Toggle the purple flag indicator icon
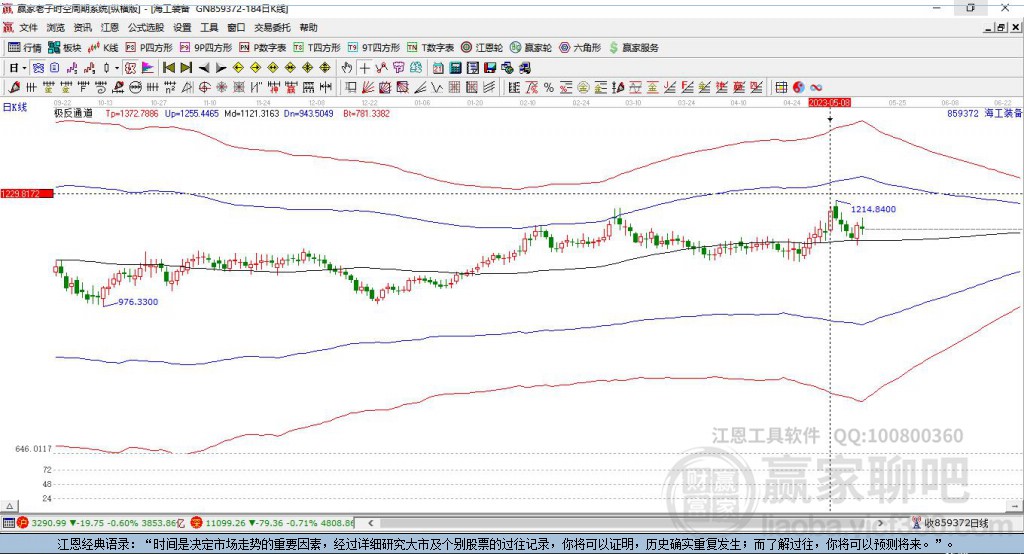Screen dimensions: 1024x554 (x=148, y=68)
